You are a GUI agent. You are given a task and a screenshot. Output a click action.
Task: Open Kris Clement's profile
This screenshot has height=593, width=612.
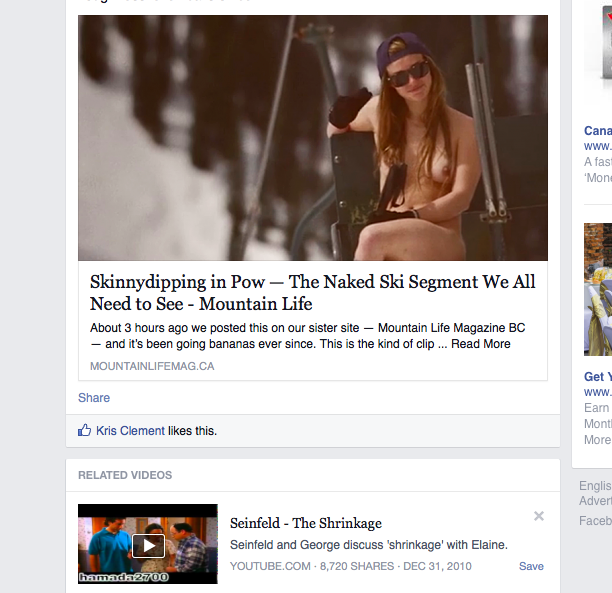tap(130, 431)
